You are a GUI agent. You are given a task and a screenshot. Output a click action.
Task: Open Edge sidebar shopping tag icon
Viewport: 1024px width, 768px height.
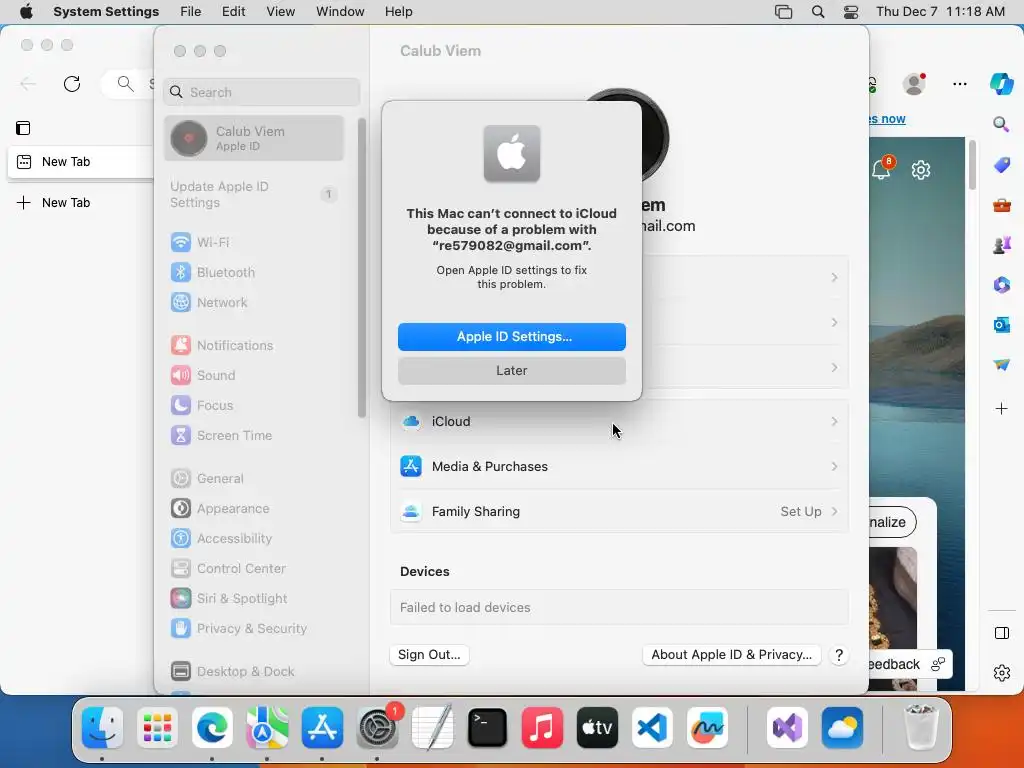point(1001,165)
